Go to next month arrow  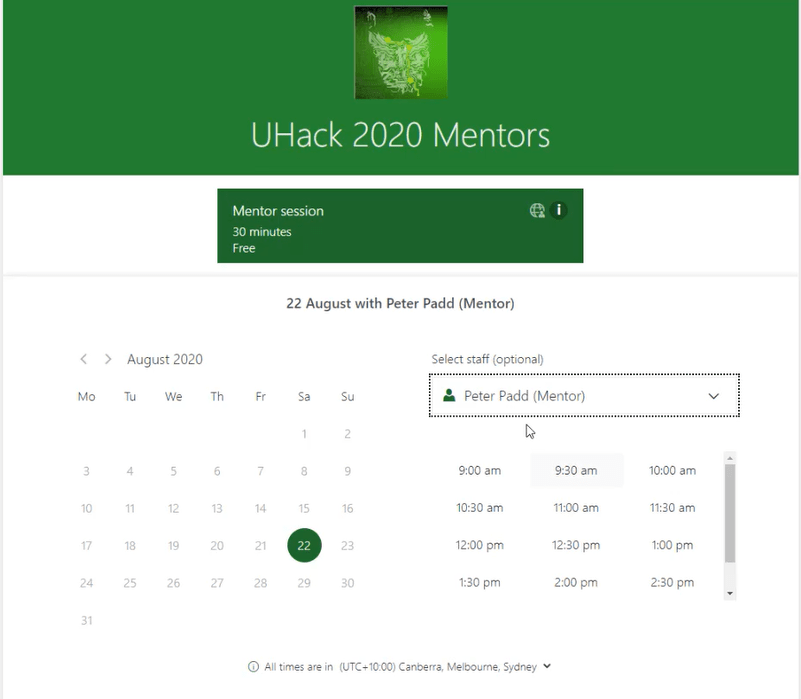[x=108, y=359]
